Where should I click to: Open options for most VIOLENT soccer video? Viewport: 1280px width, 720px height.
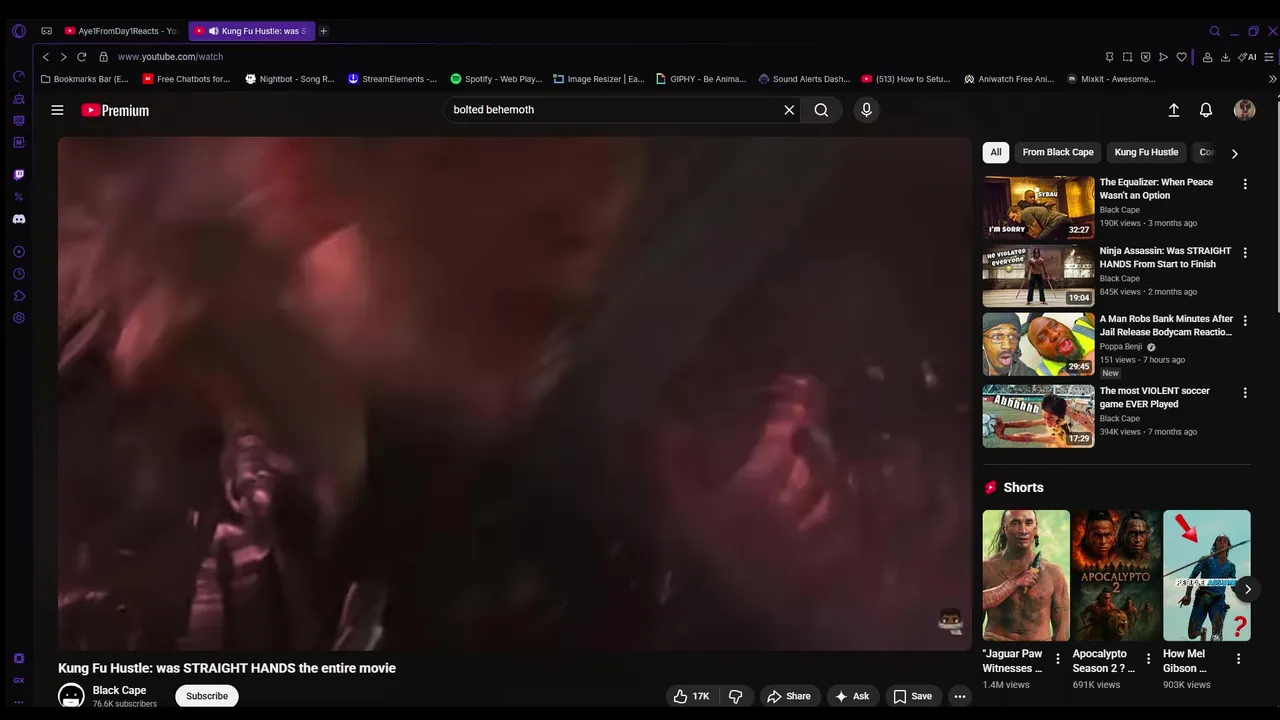click(x=1245, y=393)
